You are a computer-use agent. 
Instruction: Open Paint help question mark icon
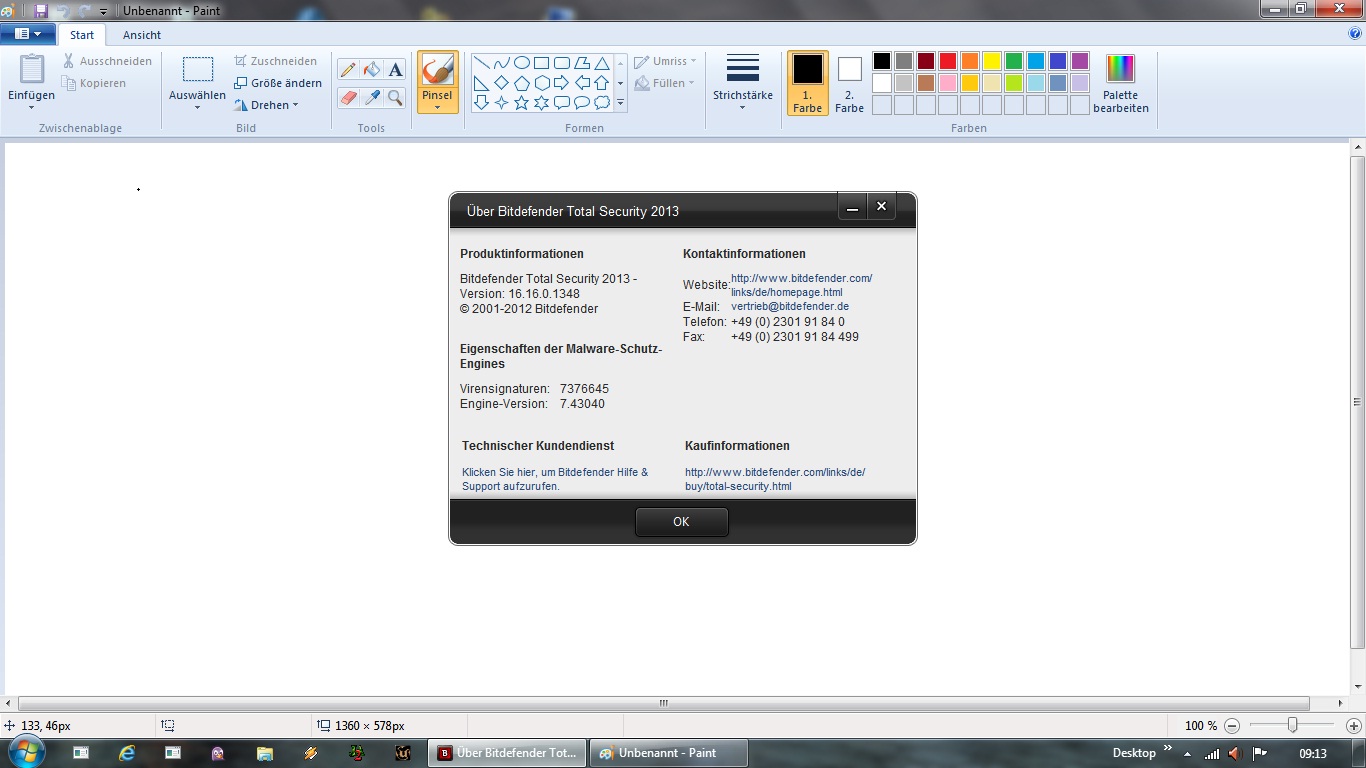pos(1355,33)
